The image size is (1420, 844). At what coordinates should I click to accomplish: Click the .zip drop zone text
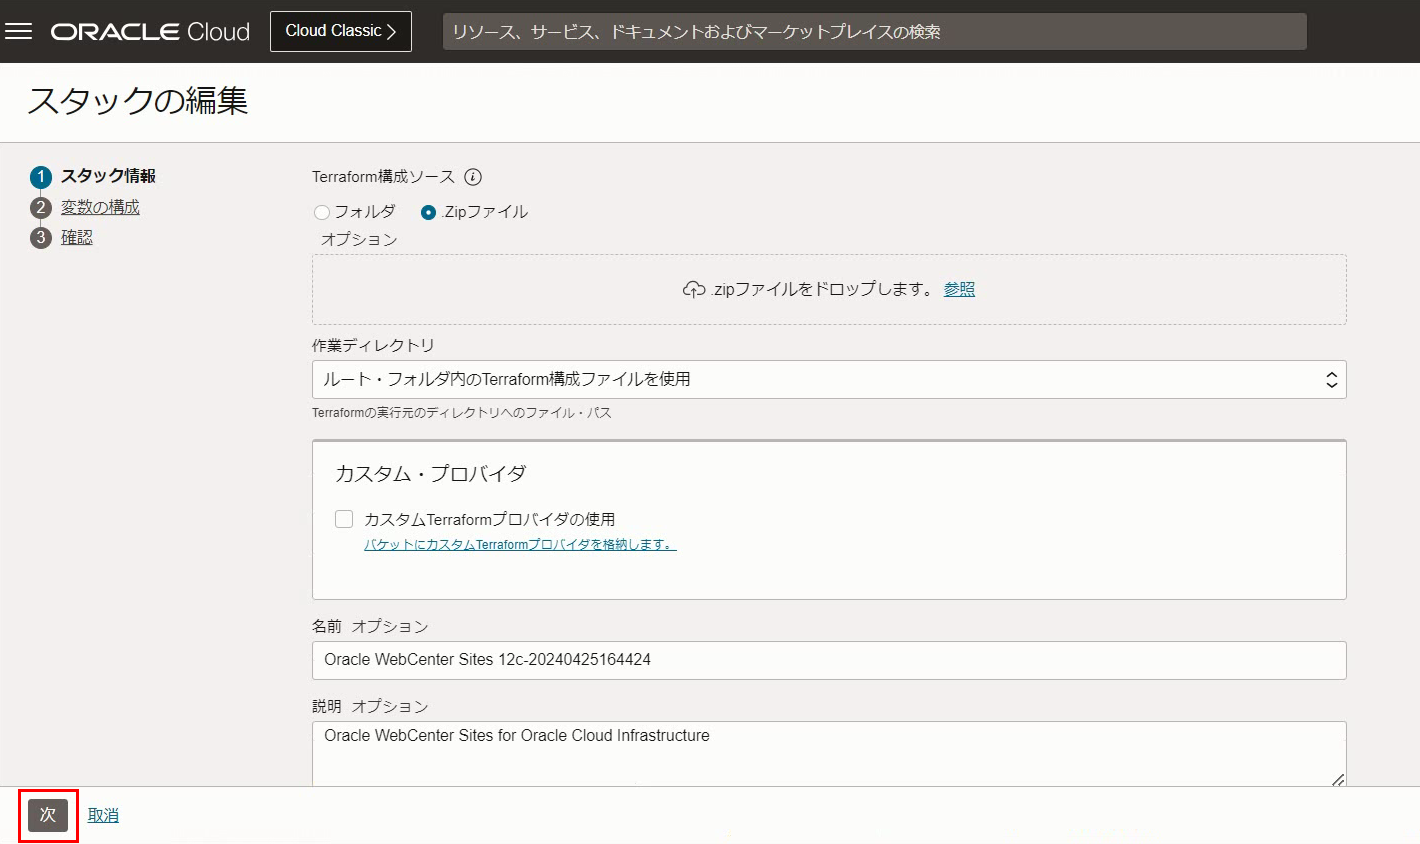[823, 289]
